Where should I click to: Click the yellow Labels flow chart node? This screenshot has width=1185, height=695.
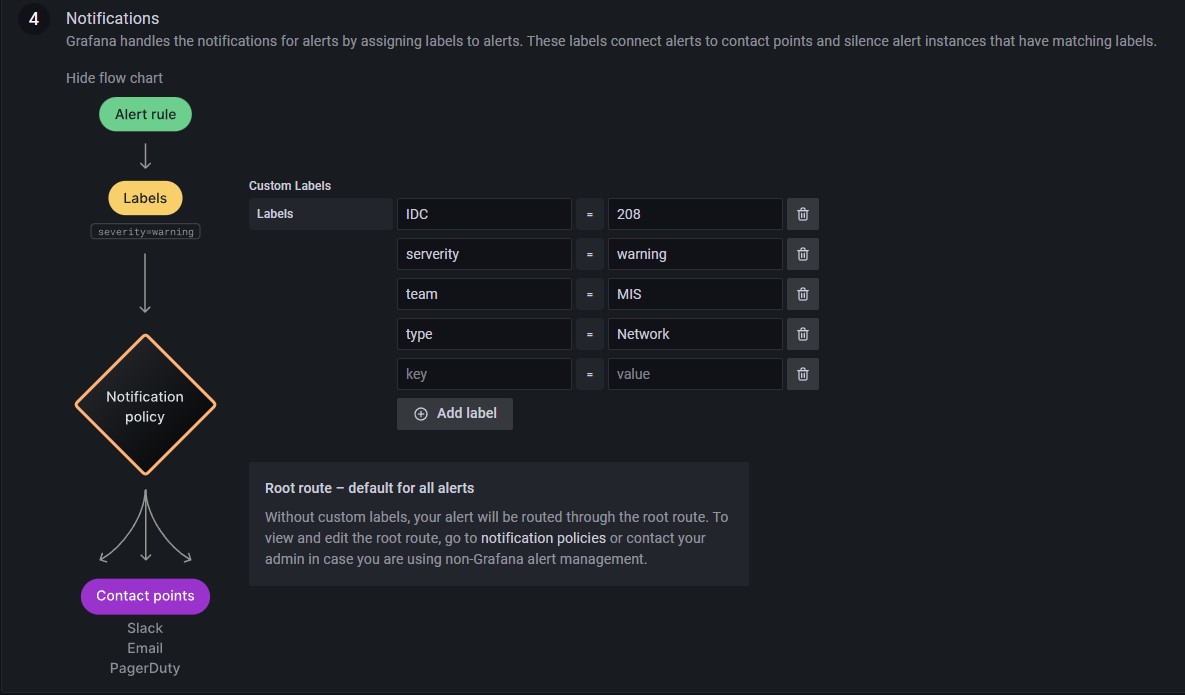145,198
